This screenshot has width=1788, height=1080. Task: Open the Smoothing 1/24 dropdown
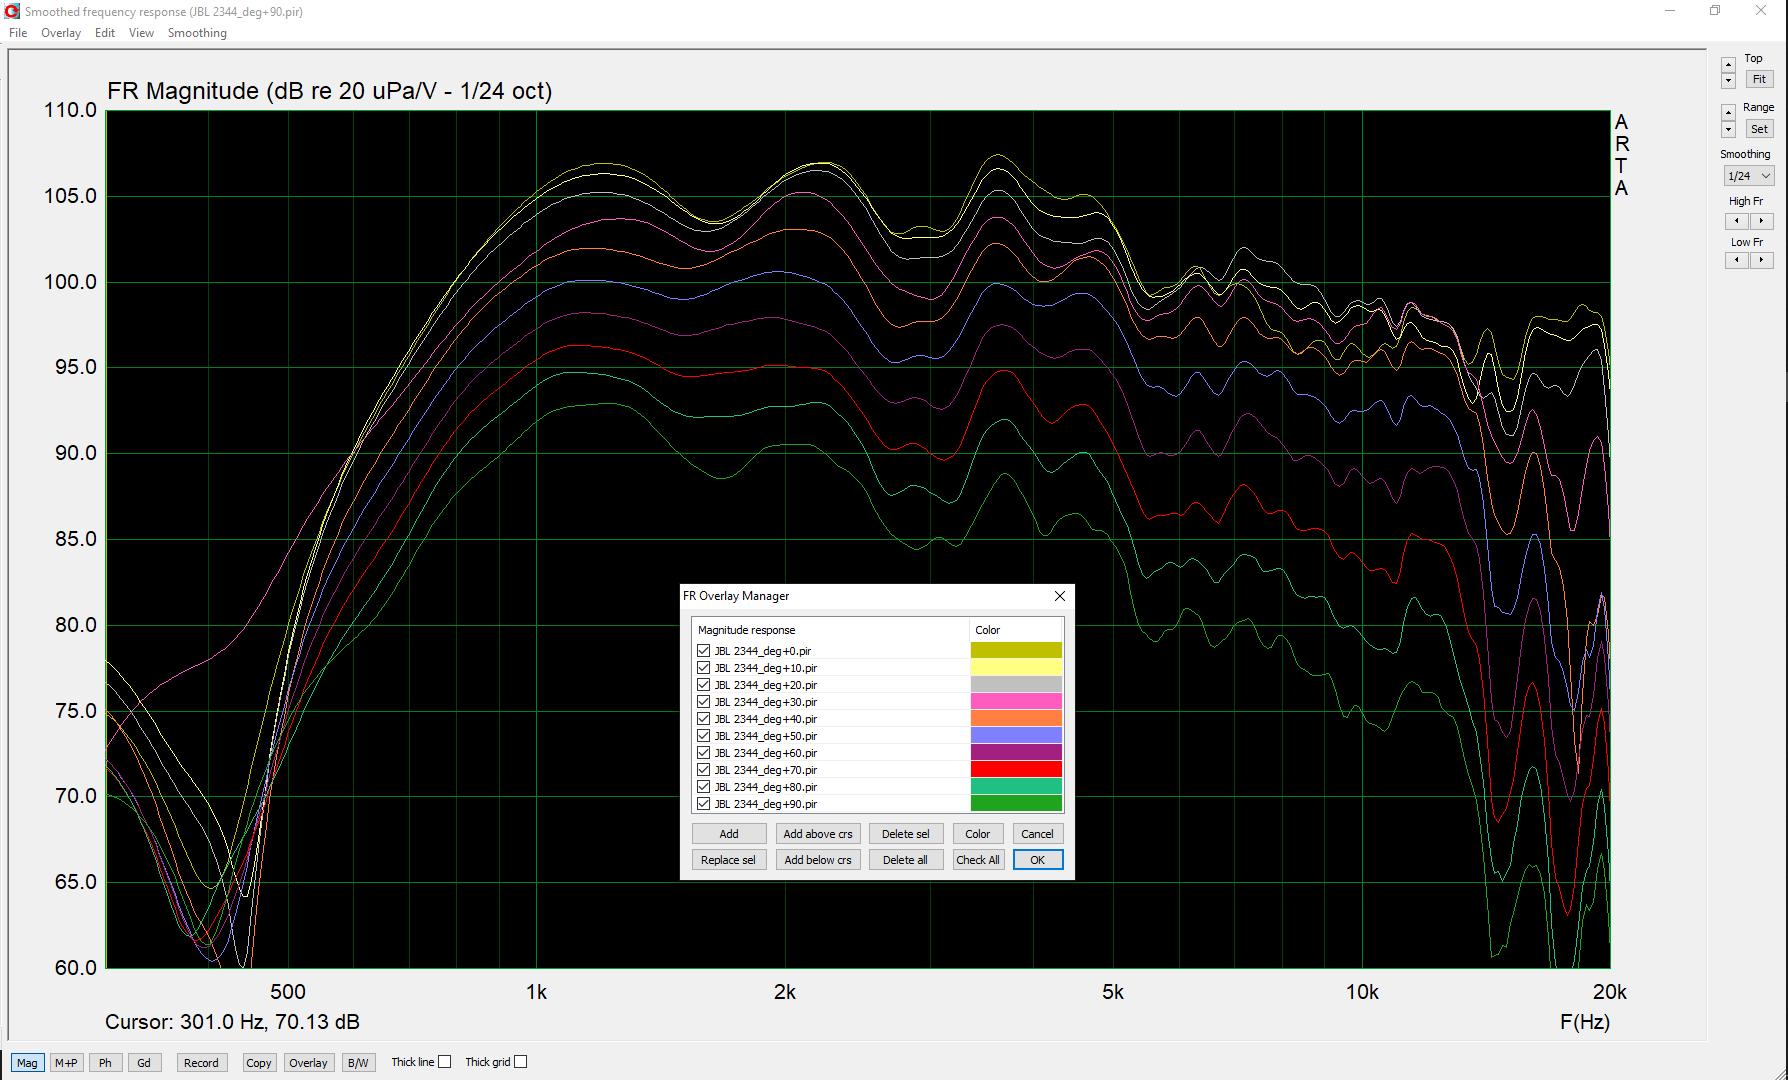1747,176
